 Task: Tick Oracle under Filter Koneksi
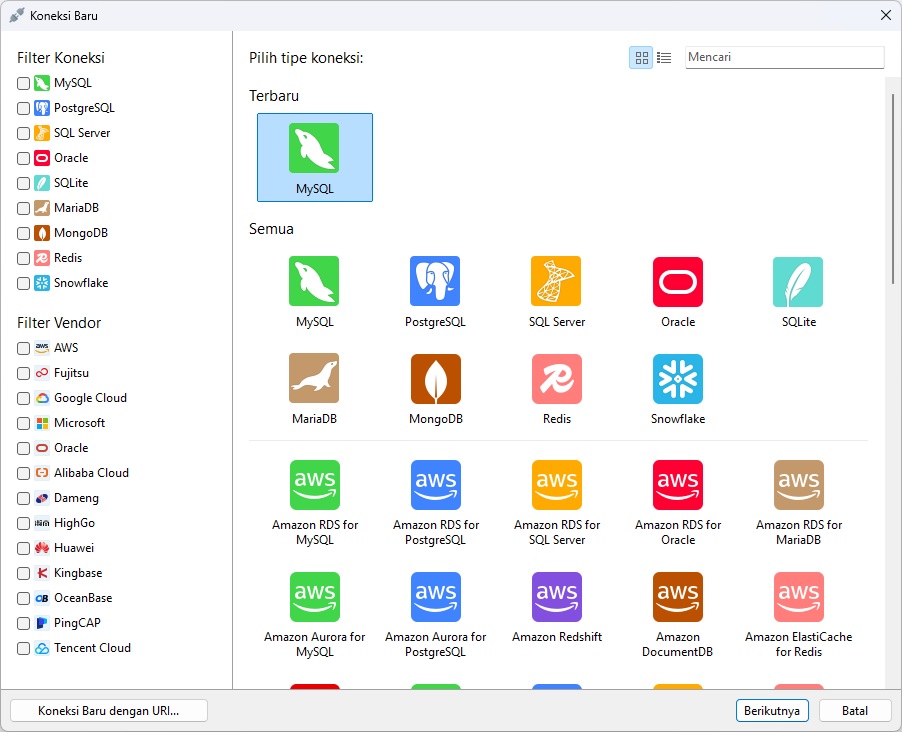(24, 158)
